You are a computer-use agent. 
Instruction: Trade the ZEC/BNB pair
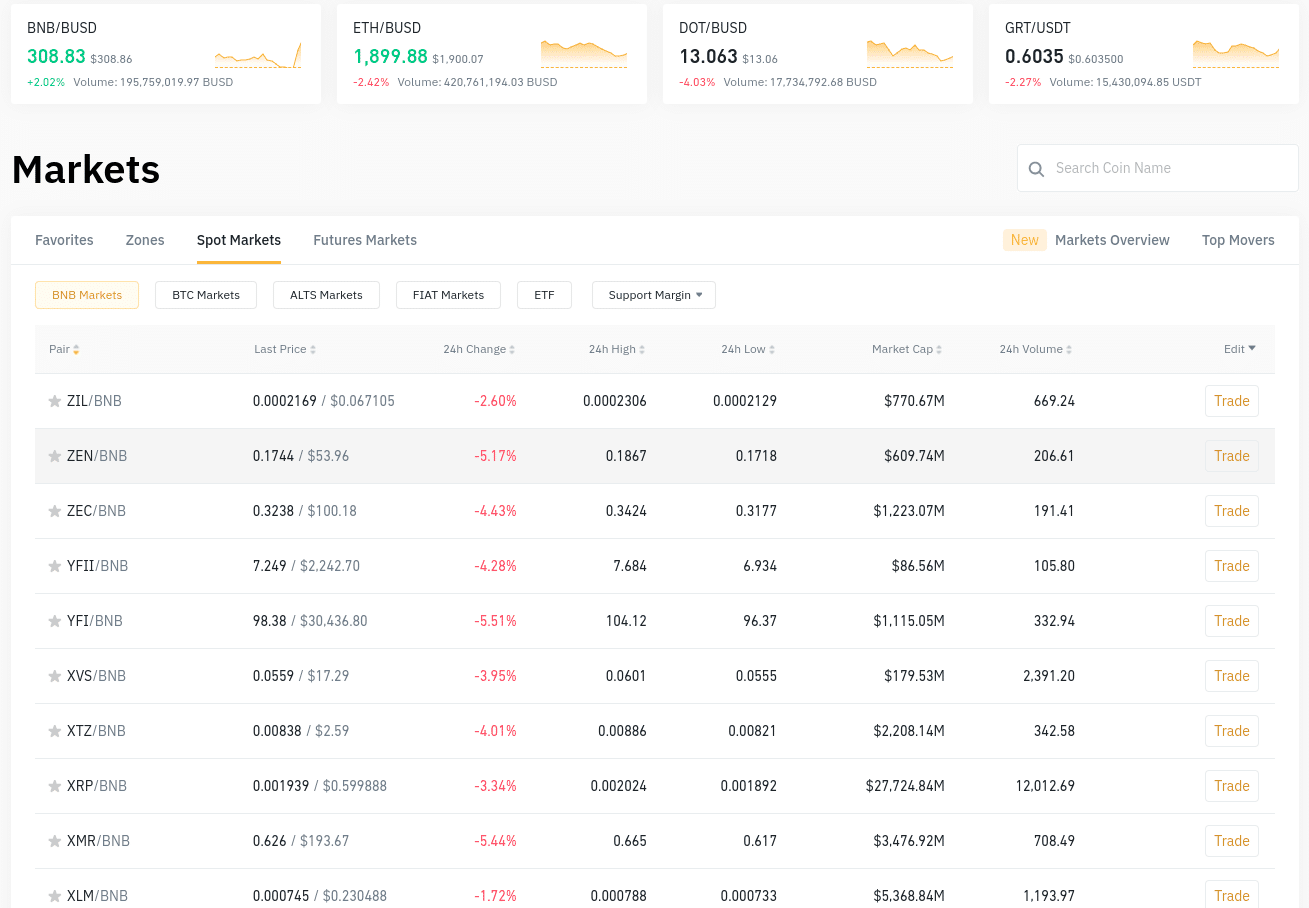tap(1232, 511)
